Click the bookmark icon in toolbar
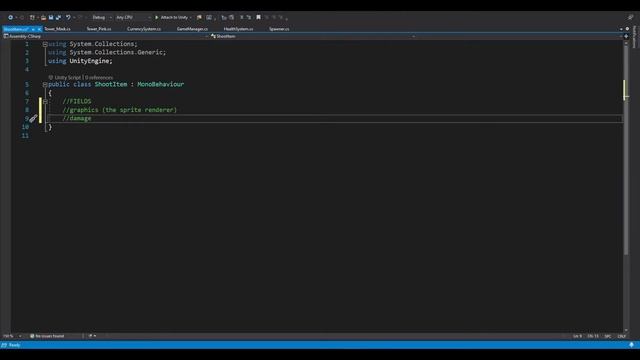640x360 pixels. (x=258, y=18)
